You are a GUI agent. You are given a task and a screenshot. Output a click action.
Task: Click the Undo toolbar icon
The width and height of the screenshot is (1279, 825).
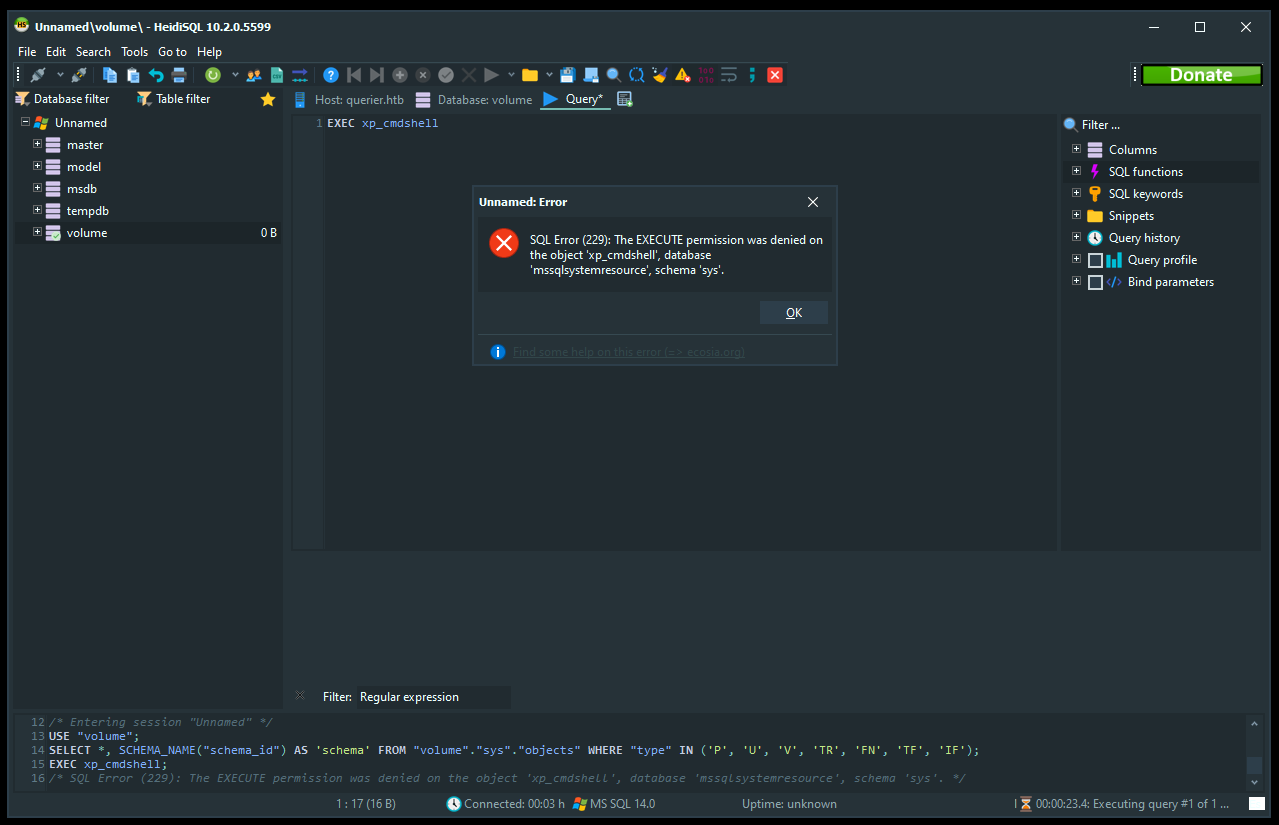coord(156,75)
